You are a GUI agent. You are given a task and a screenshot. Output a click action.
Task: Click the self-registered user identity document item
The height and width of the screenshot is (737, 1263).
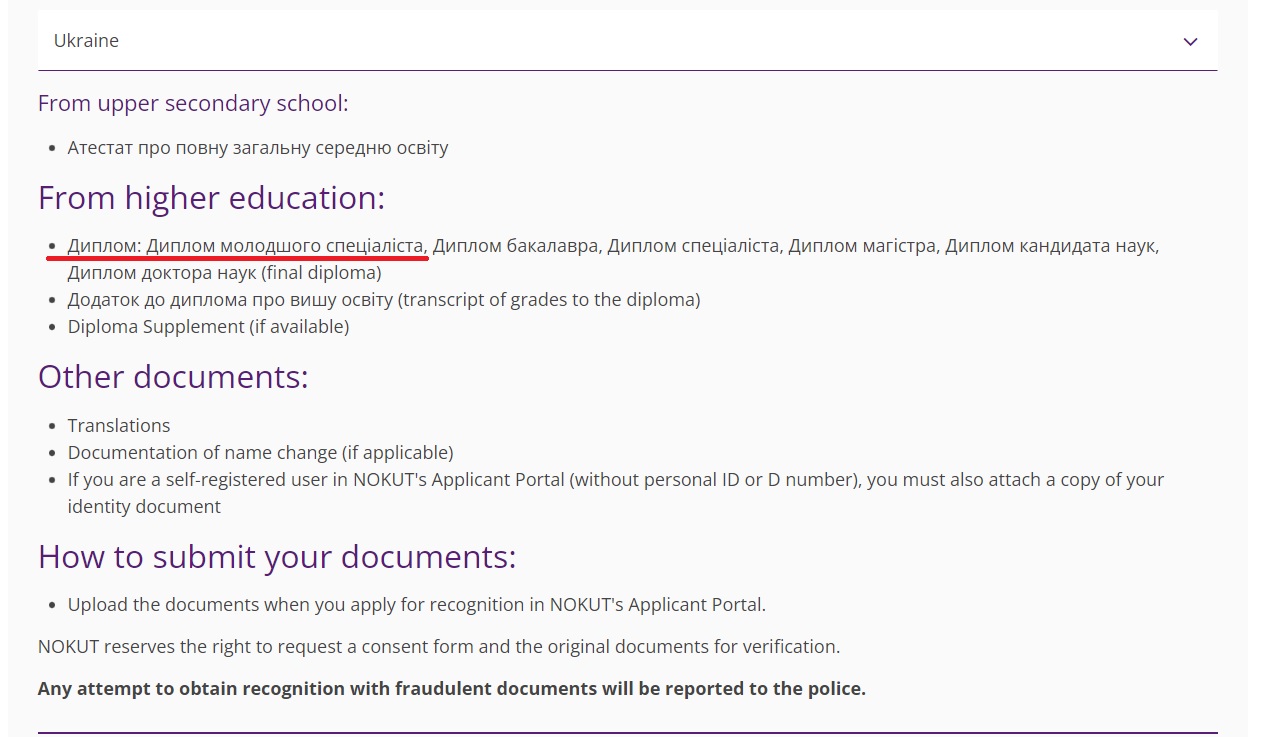coord(616,492)
